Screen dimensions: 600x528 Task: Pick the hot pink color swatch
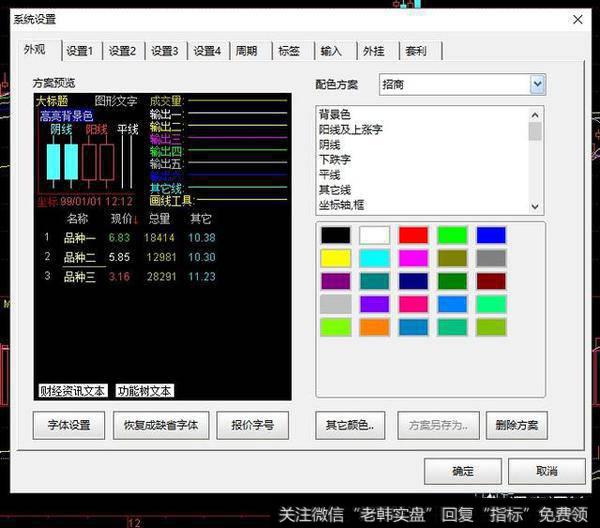pos(413,304)
